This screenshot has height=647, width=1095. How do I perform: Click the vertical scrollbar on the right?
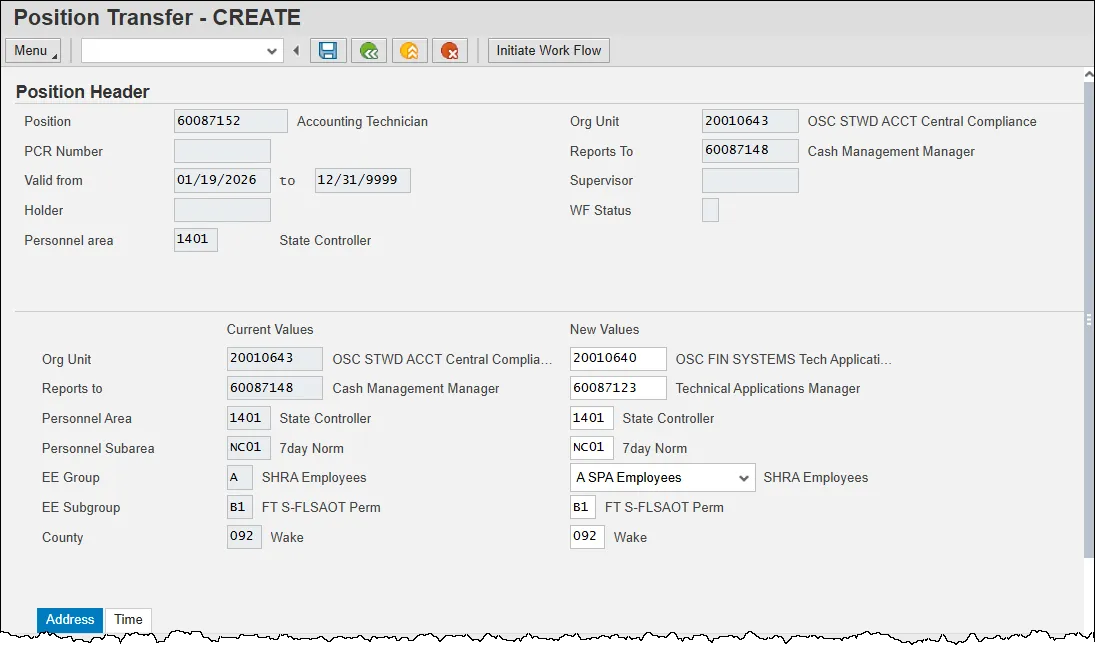tap(1088, 320)
